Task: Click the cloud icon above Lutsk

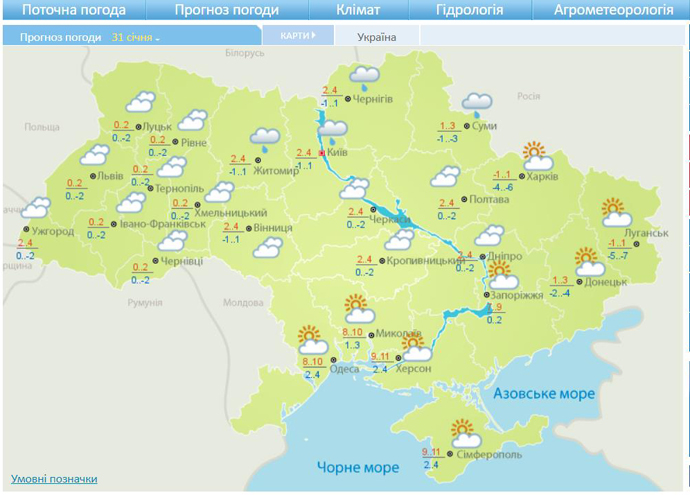Action: (x=140, y=102)
